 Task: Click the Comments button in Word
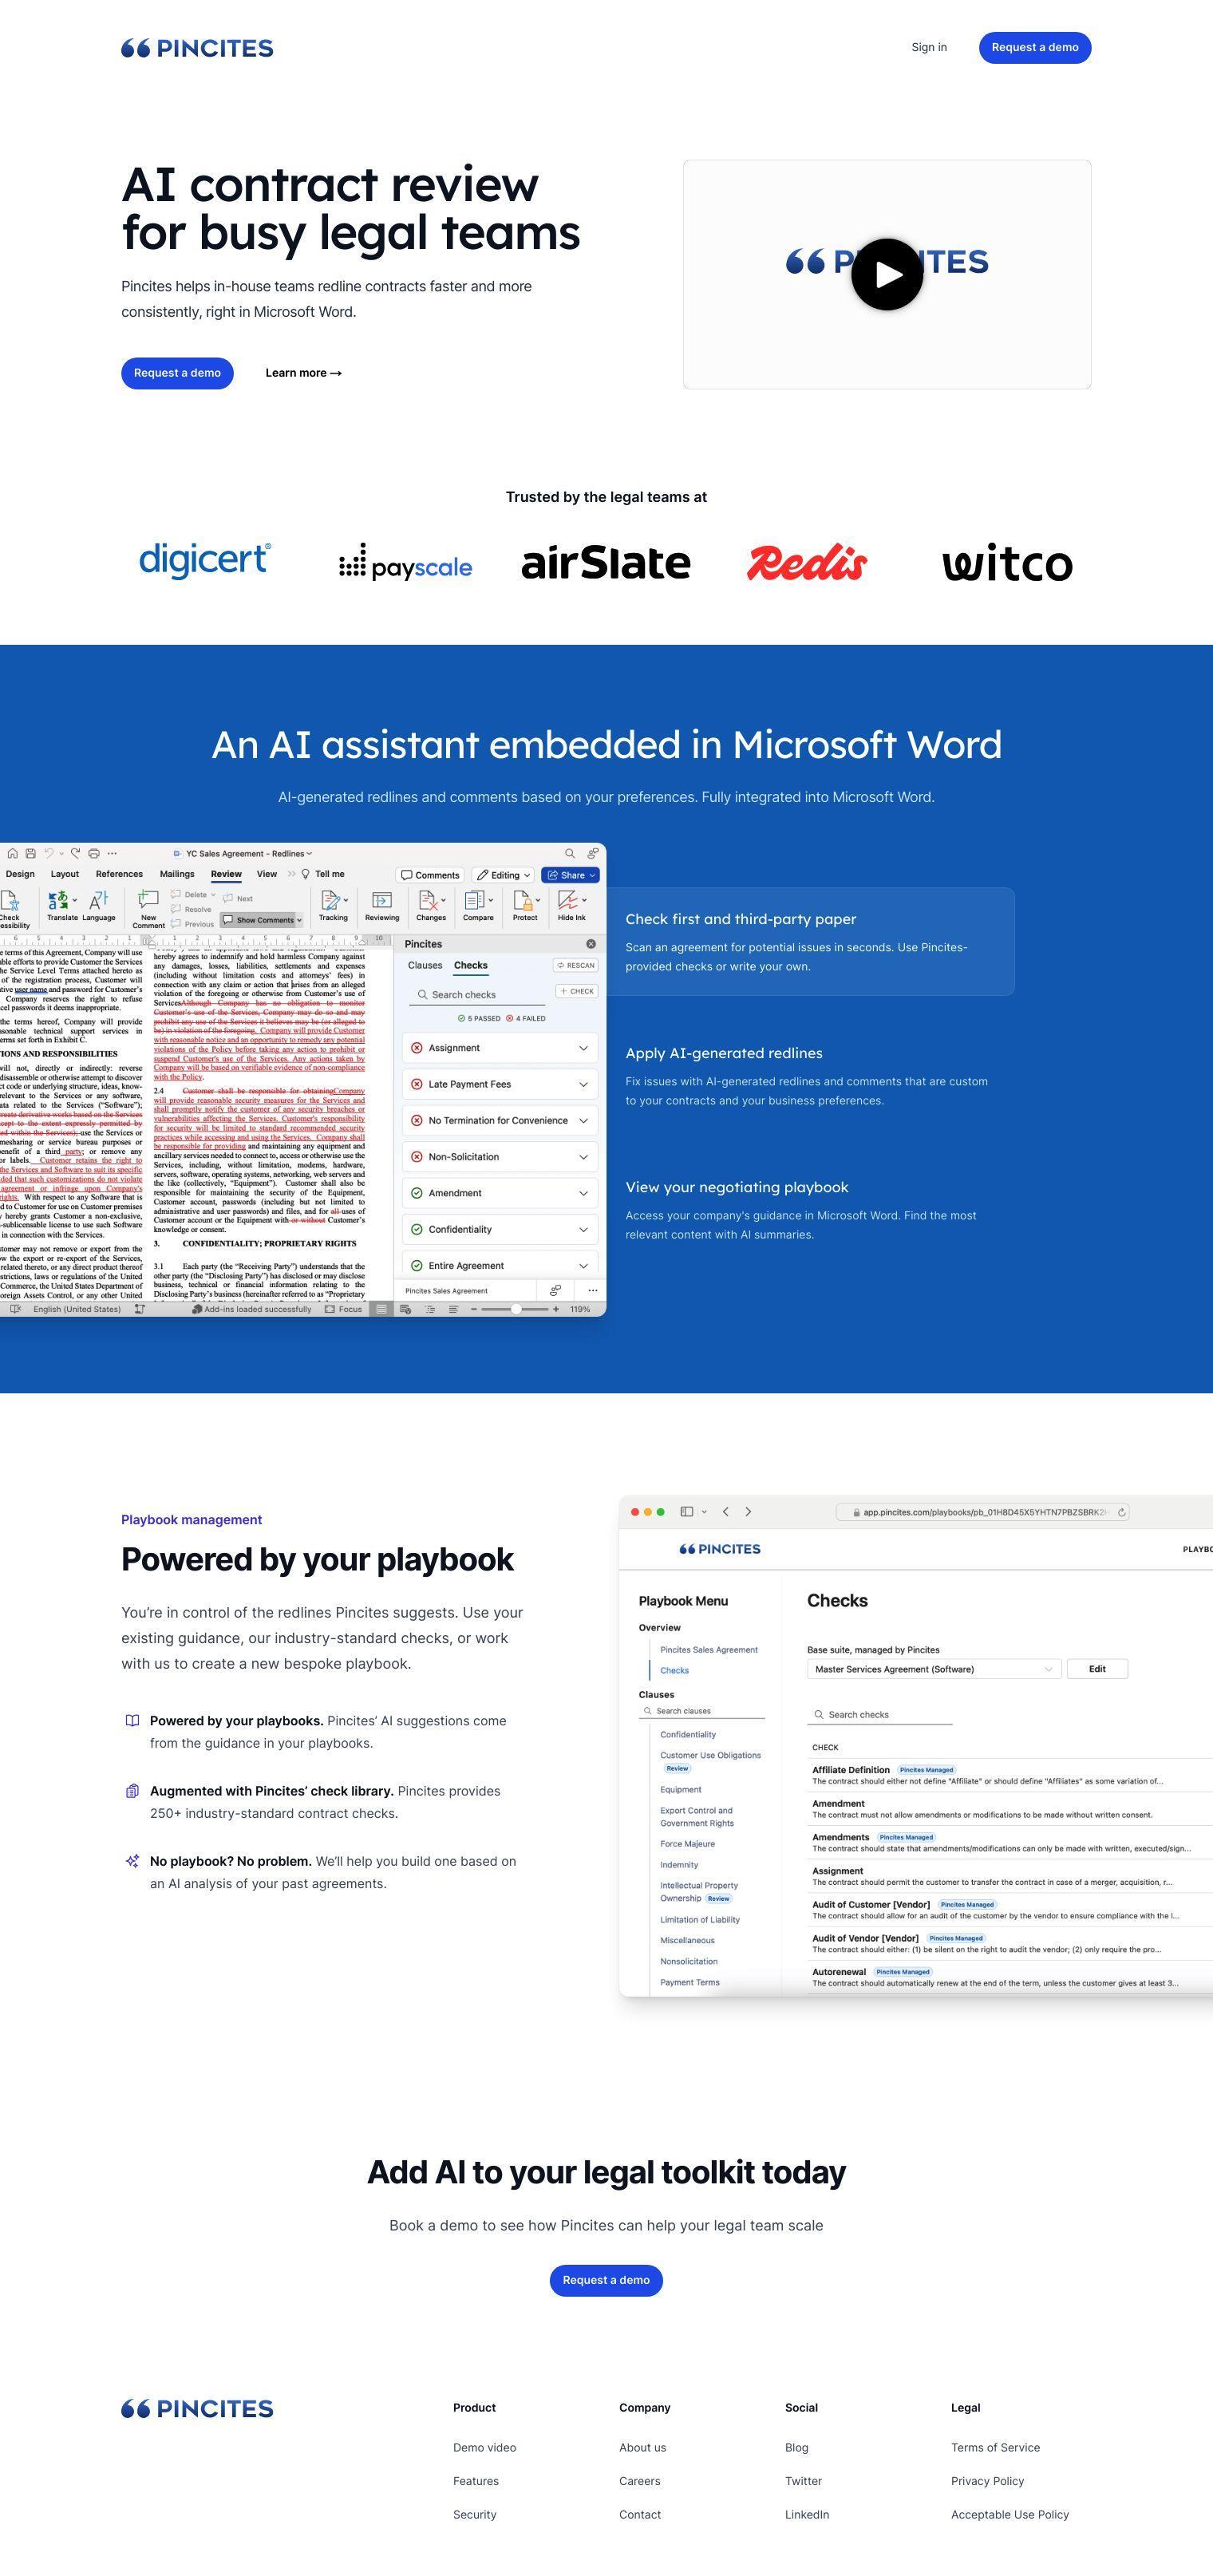pyautogui.click(x=430, y=875)
